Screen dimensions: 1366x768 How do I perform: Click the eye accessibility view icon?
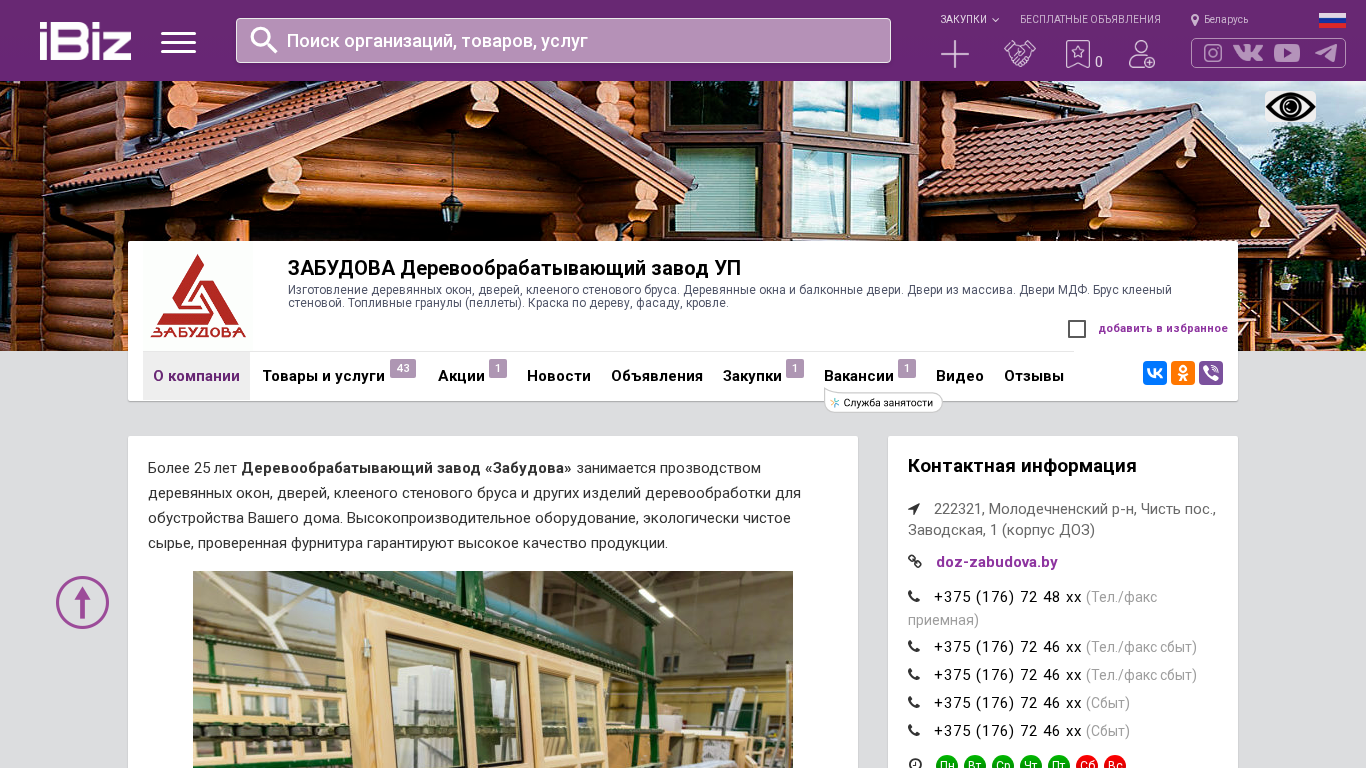coord(1290,107)
